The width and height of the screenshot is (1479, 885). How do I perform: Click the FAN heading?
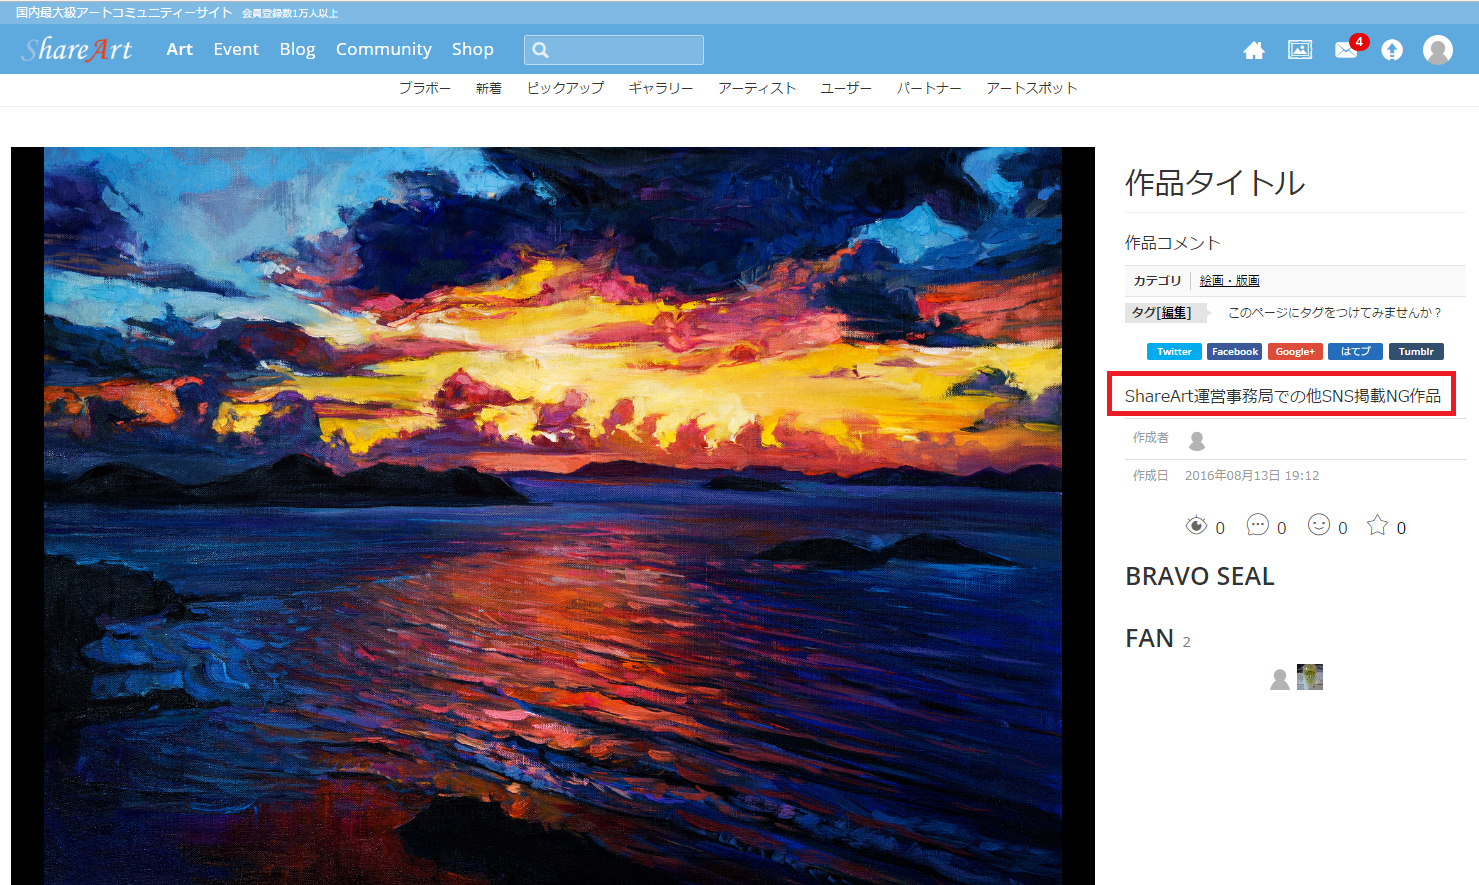tap(1149, 639)
